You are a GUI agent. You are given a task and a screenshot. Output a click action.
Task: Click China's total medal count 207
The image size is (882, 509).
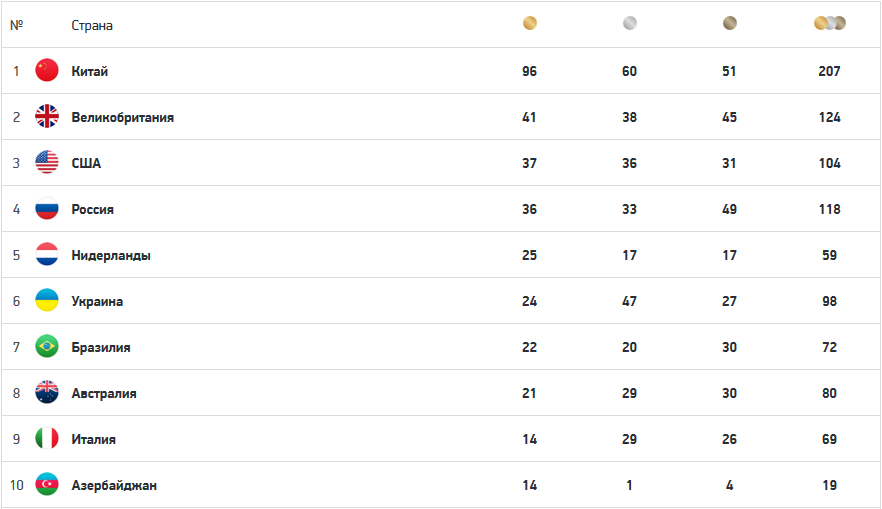point(829,71)
